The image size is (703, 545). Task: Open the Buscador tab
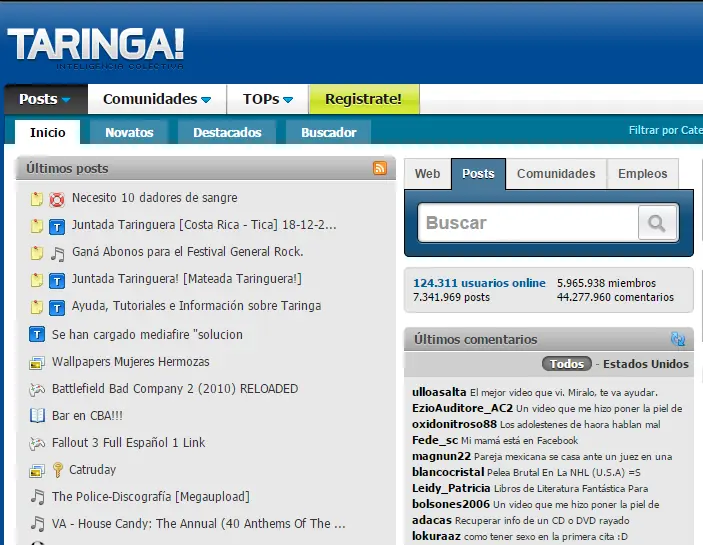tap(329, 132)
